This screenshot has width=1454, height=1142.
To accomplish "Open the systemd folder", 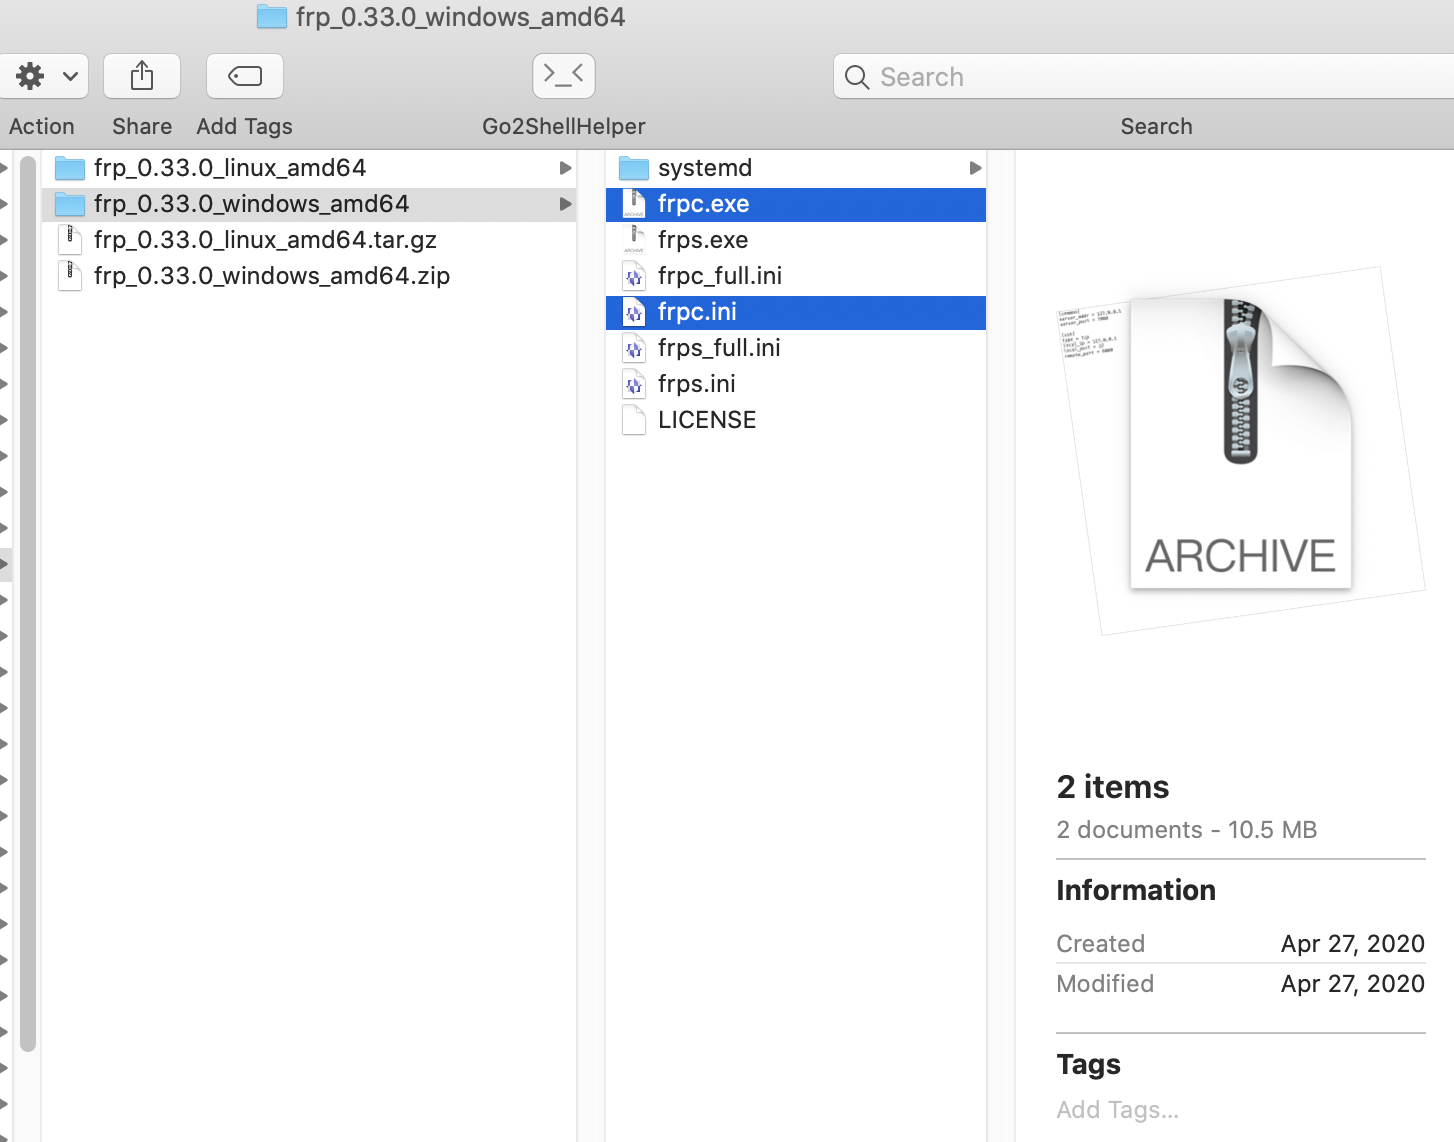I will (x=796, y=168).
